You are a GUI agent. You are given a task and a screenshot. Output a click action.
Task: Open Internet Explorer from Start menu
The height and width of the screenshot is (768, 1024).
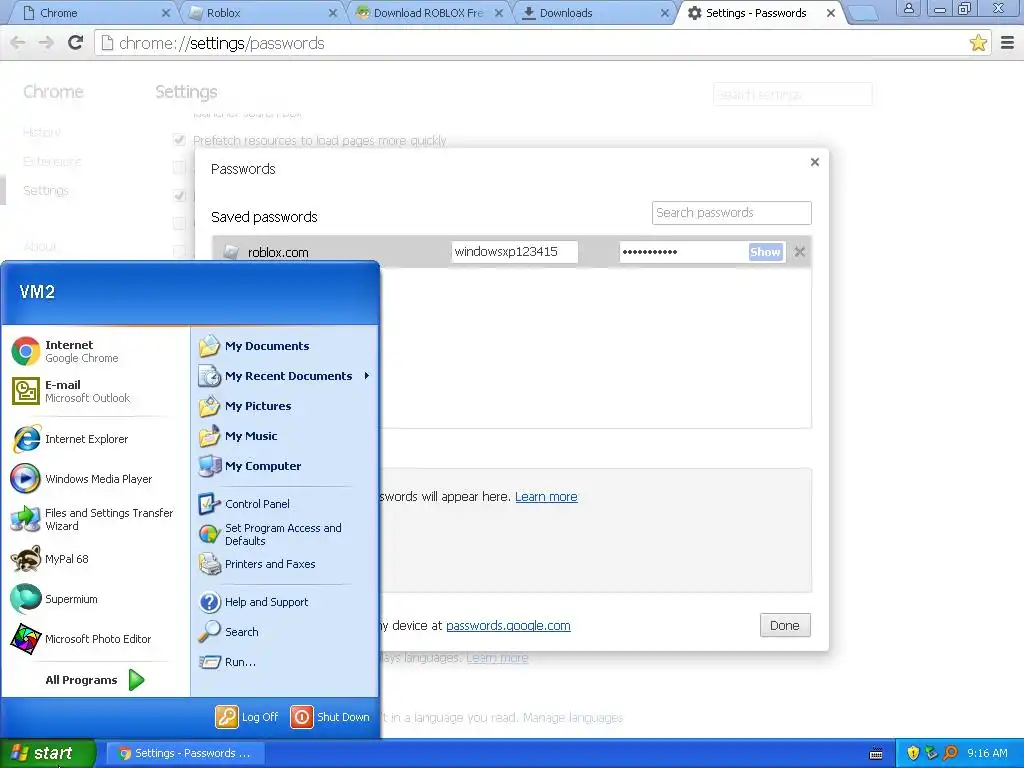point(70,439)
